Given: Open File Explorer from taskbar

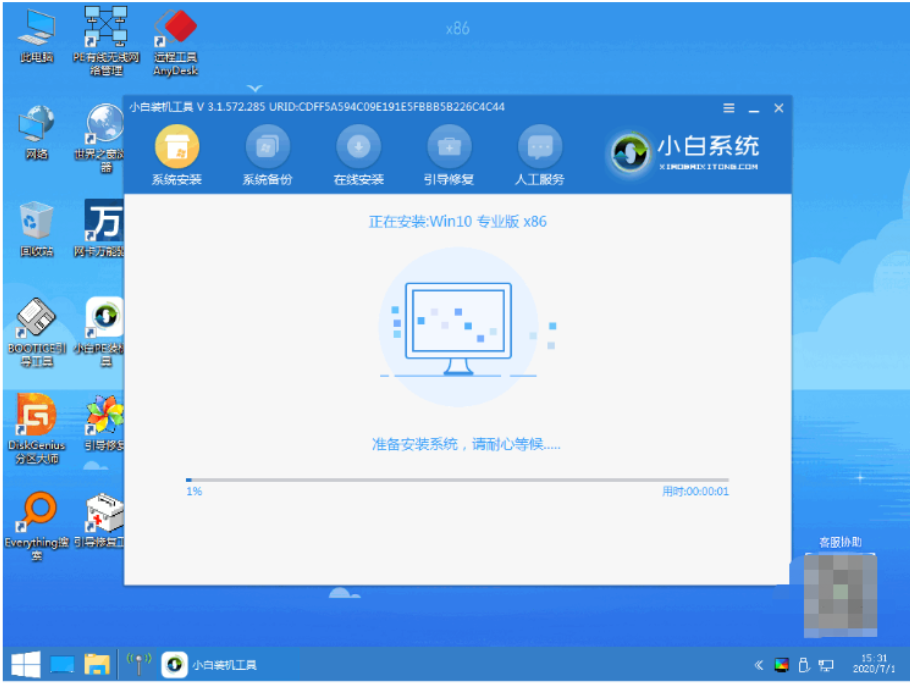Looking at the screenshot, I should click(x=97, y=664).
